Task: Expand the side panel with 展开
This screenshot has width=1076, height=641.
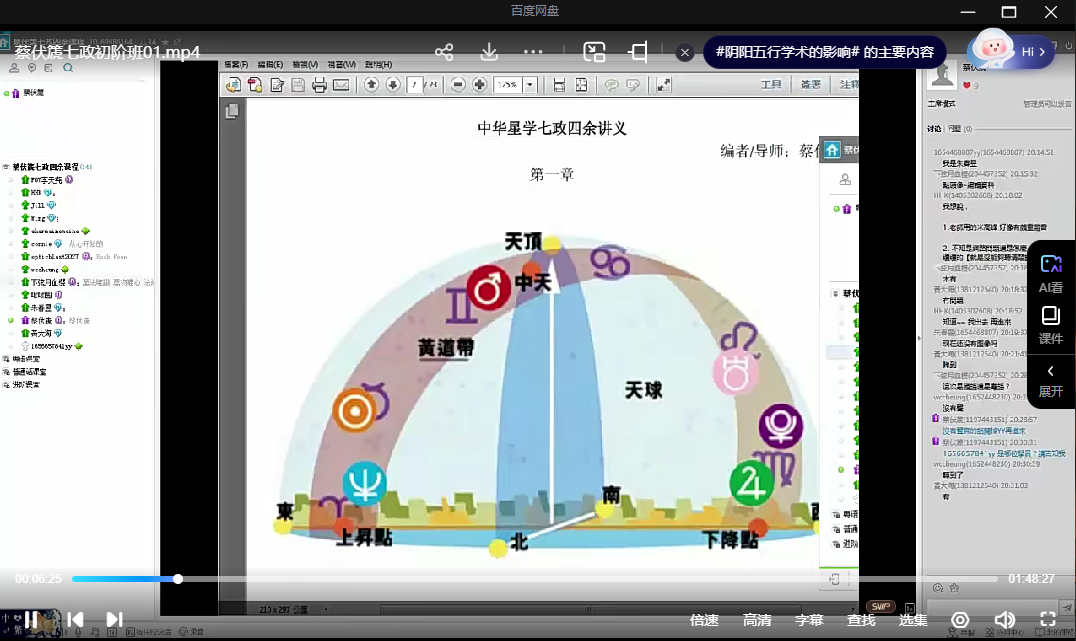Action: coord(1051,381)
